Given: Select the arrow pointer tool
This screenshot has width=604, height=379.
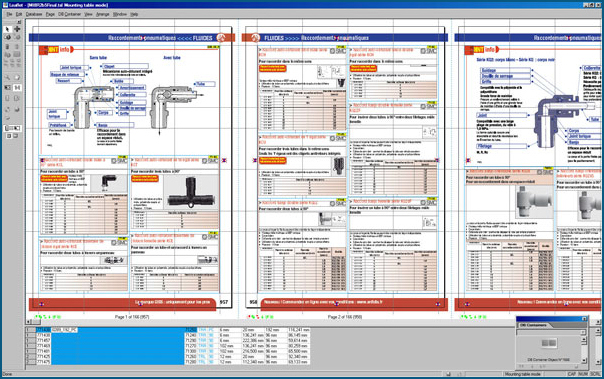Looking at the screenshot, I should (x=7, y=29).
